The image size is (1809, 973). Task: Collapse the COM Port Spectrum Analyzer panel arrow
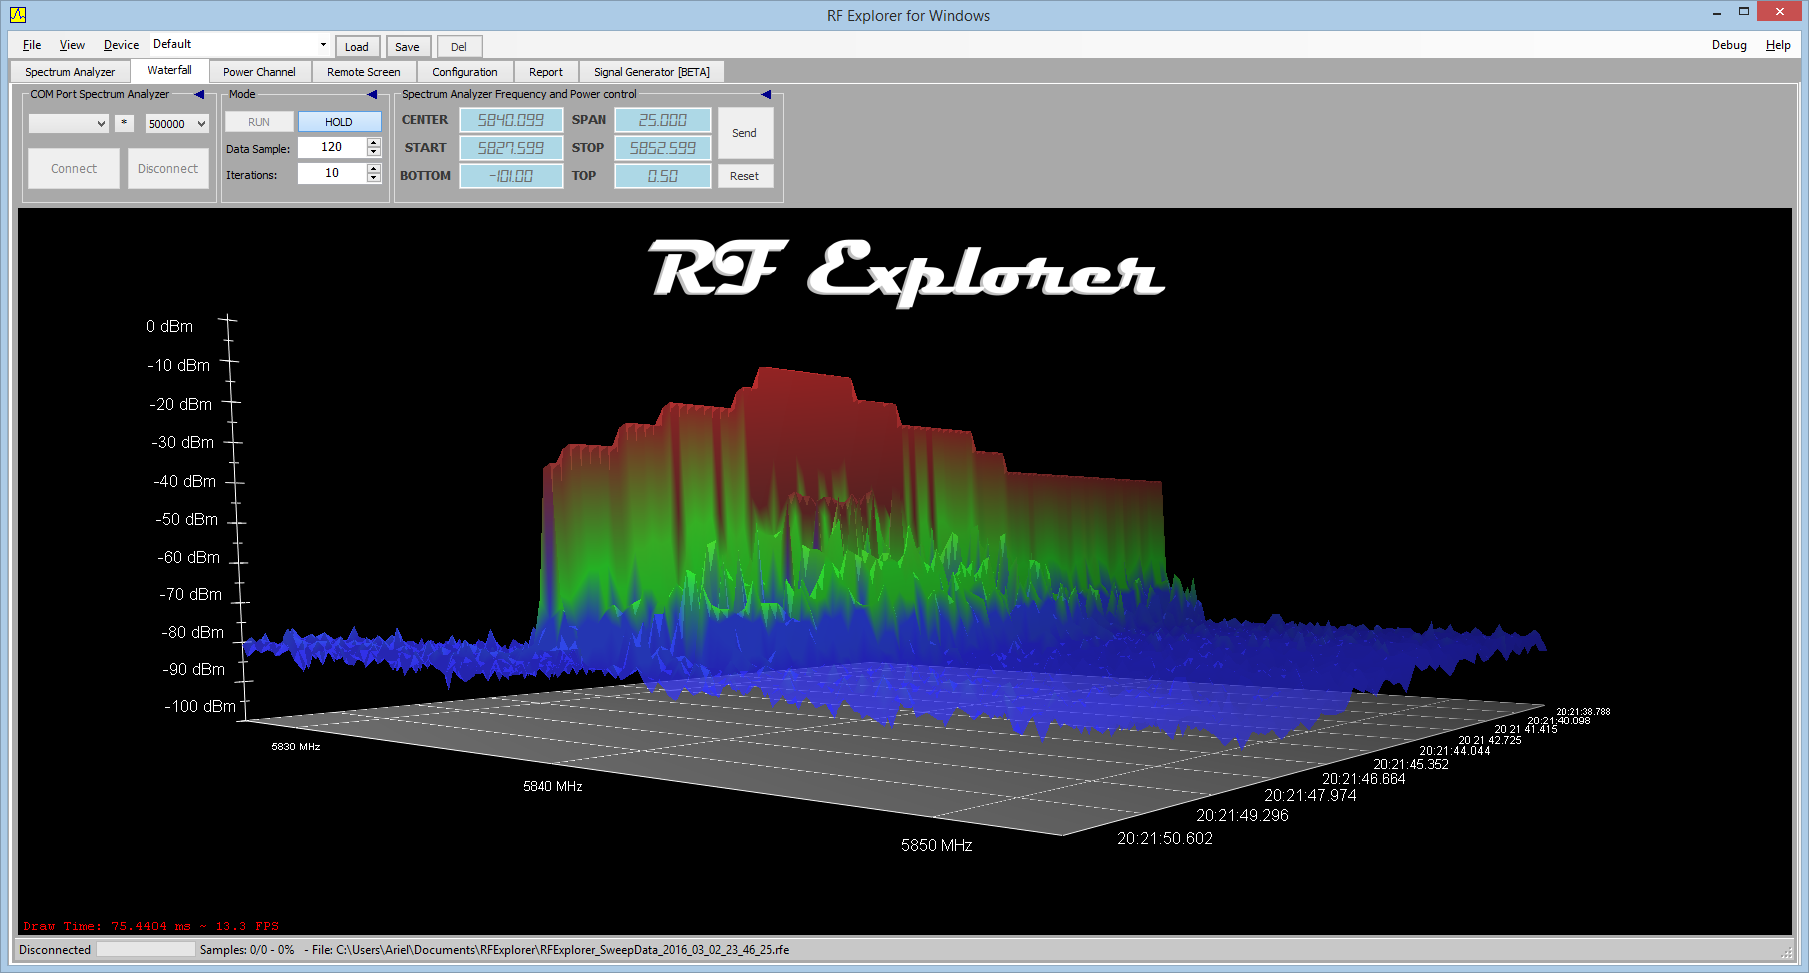pyautogui.click(x=199, y=94)
